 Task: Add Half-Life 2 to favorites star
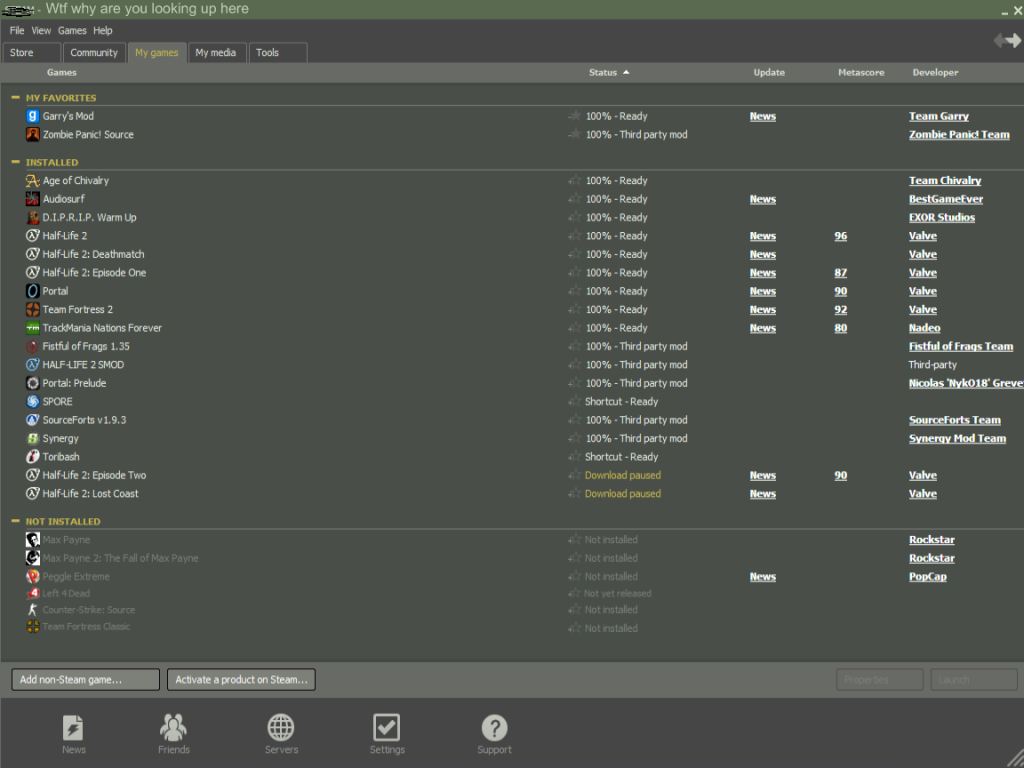574,236
